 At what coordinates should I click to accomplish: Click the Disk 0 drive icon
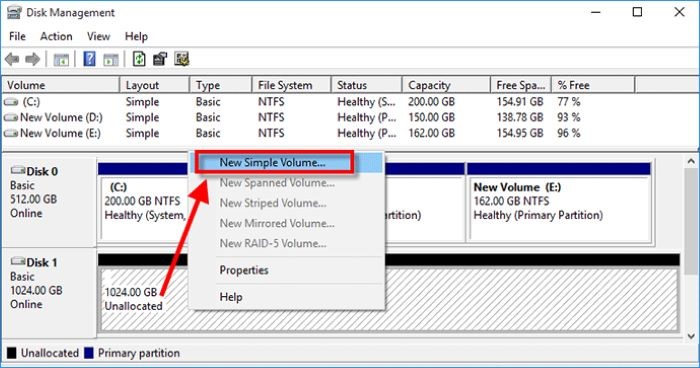coord(18,170)
